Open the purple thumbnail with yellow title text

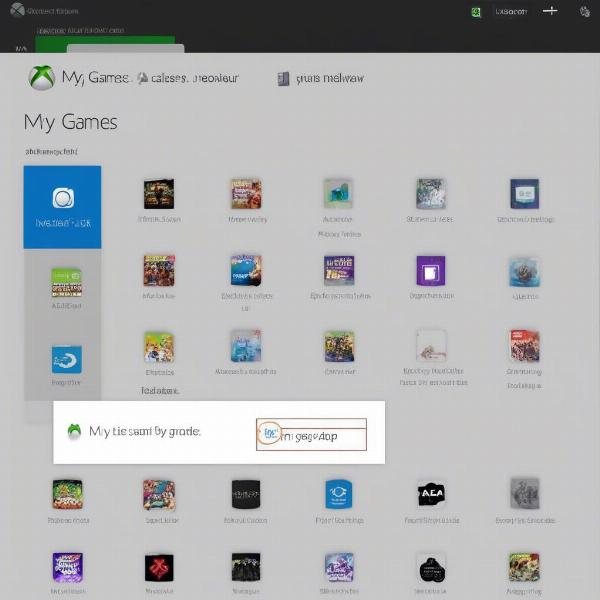pyautogui.click(x=339, y=271)
